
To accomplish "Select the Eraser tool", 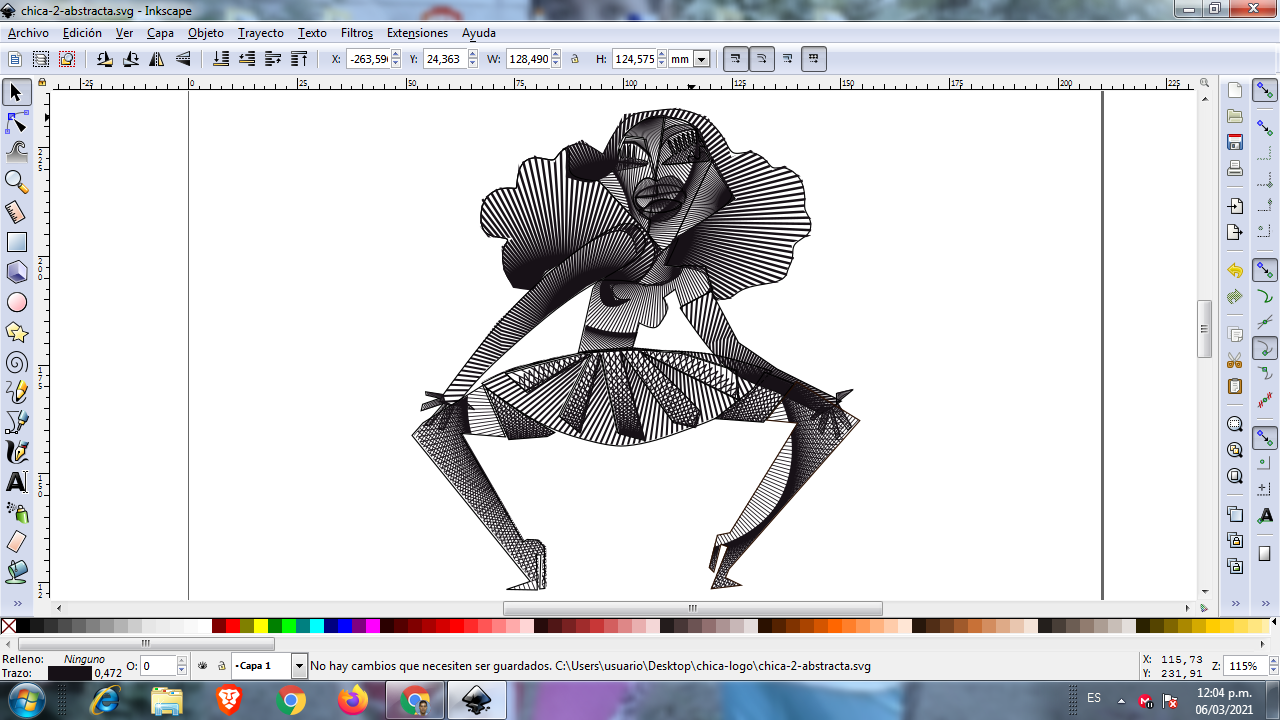I will point(16,542).
